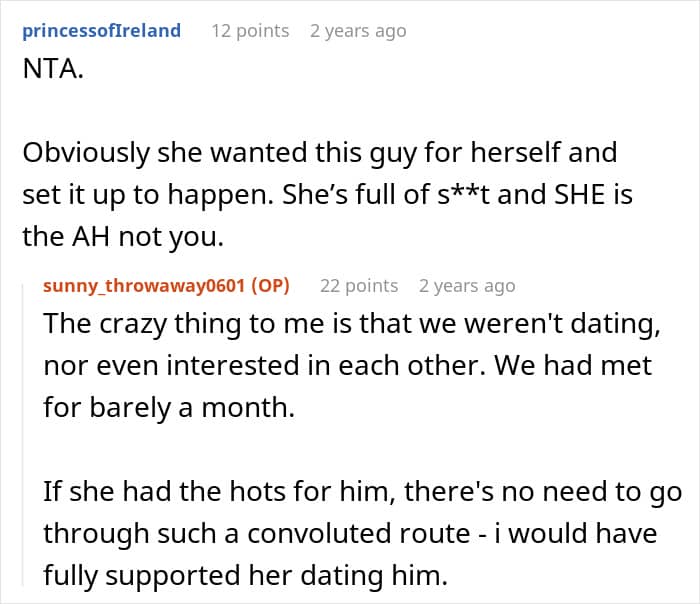The height and width of the screenshot is (604, 700).
Task: Open timestamp '2 years ago' on OP's reply
Action: click(x=467, y=285)
